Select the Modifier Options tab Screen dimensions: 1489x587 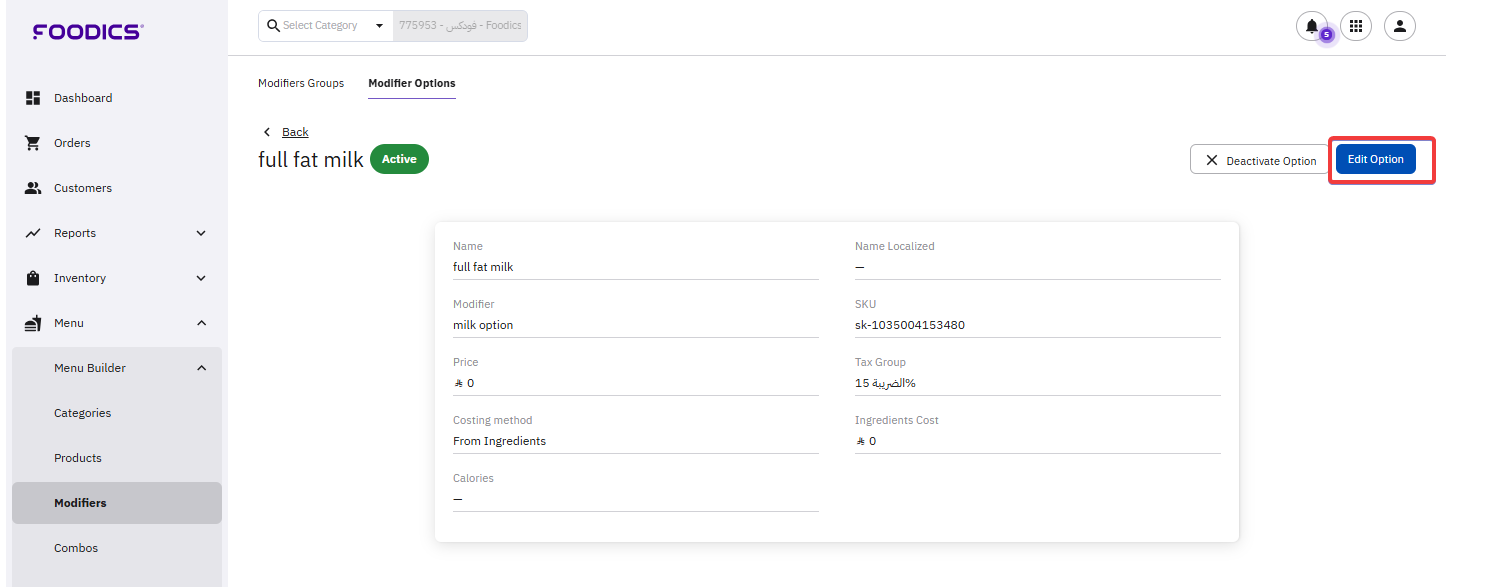pos(411,83)
